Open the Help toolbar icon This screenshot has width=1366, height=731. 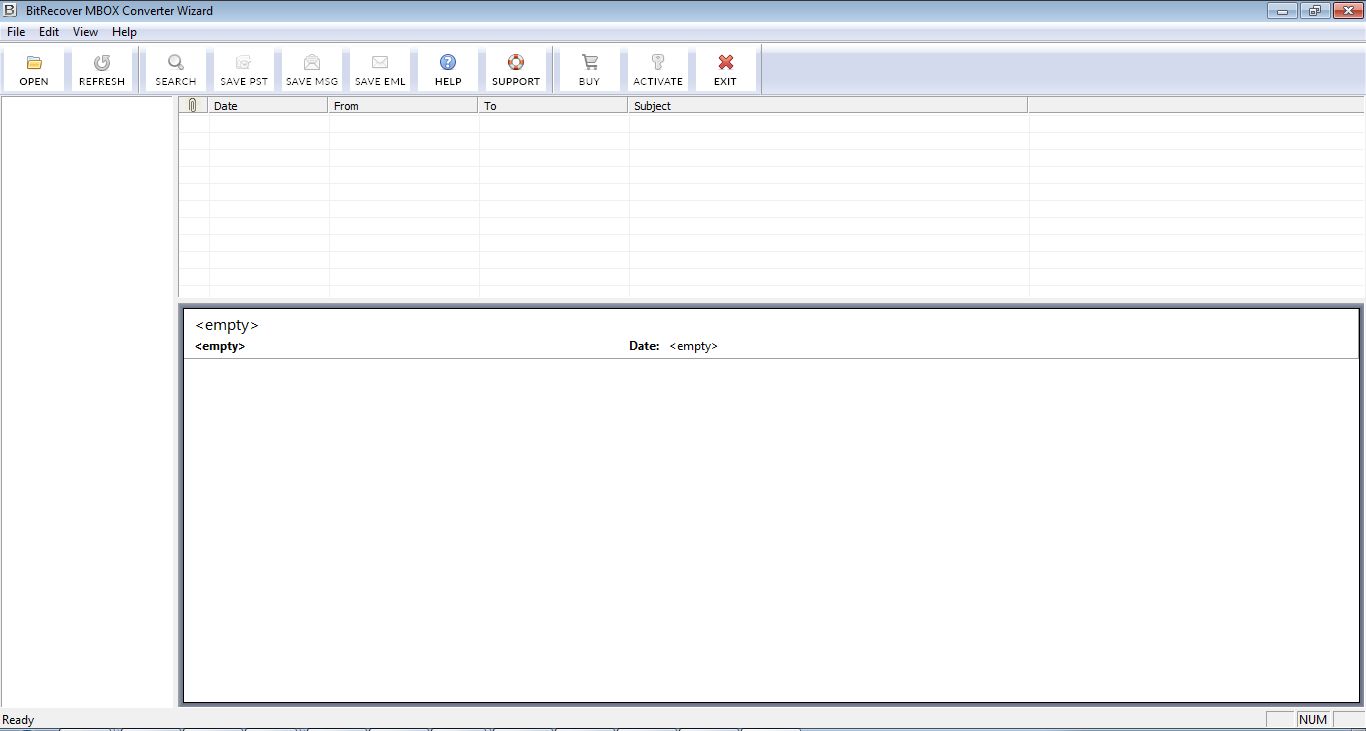(448, 70)
